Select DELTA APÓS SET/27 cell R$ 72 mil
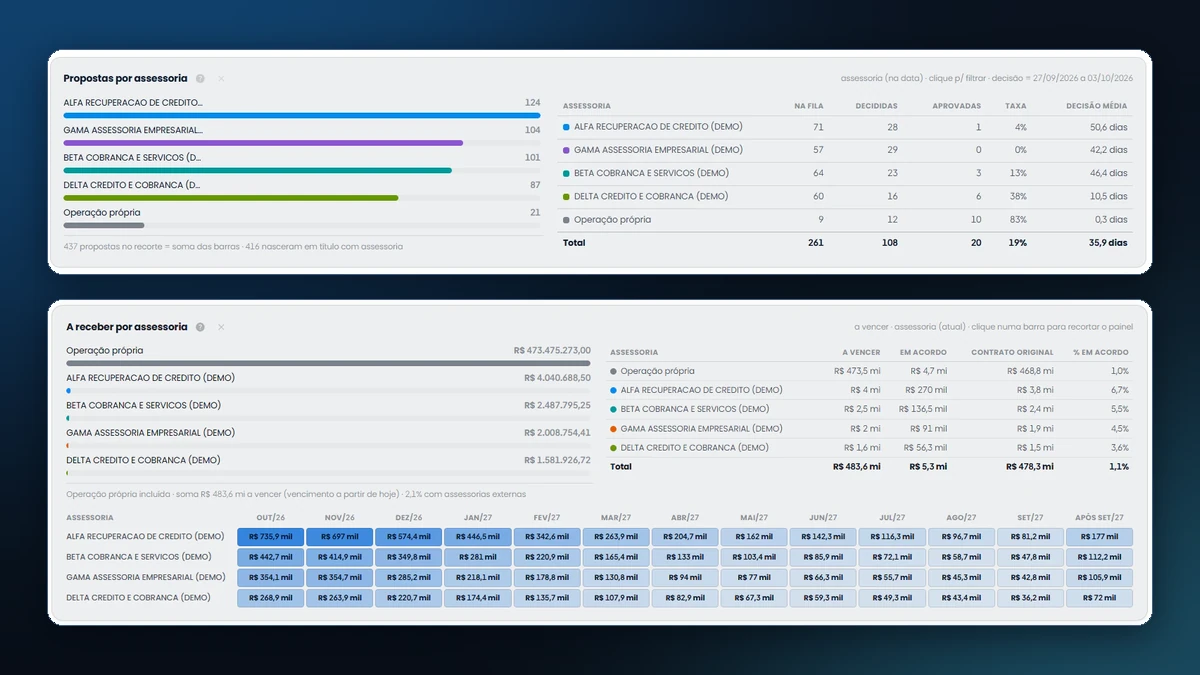 pyautogui.click(x=1099, y=598)
